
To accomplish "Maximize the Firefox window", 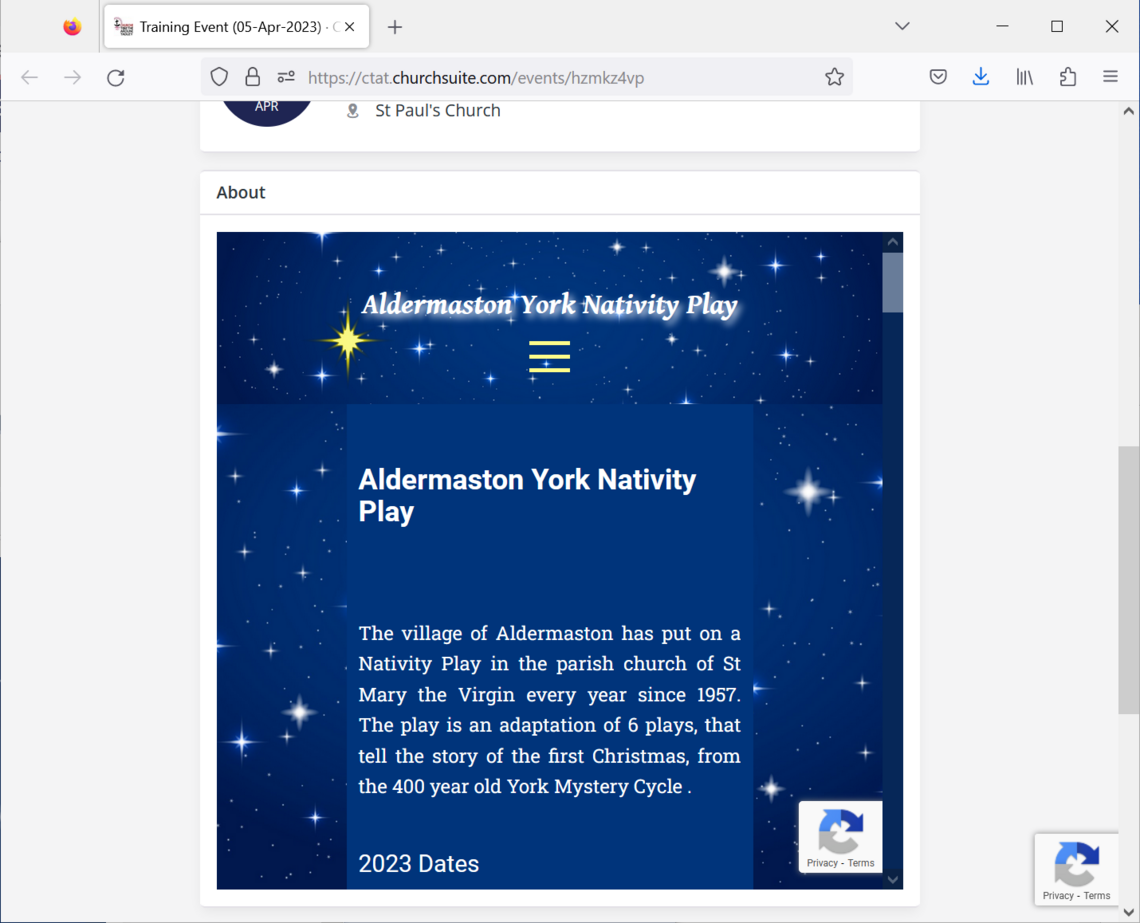I will [1057, 26].
